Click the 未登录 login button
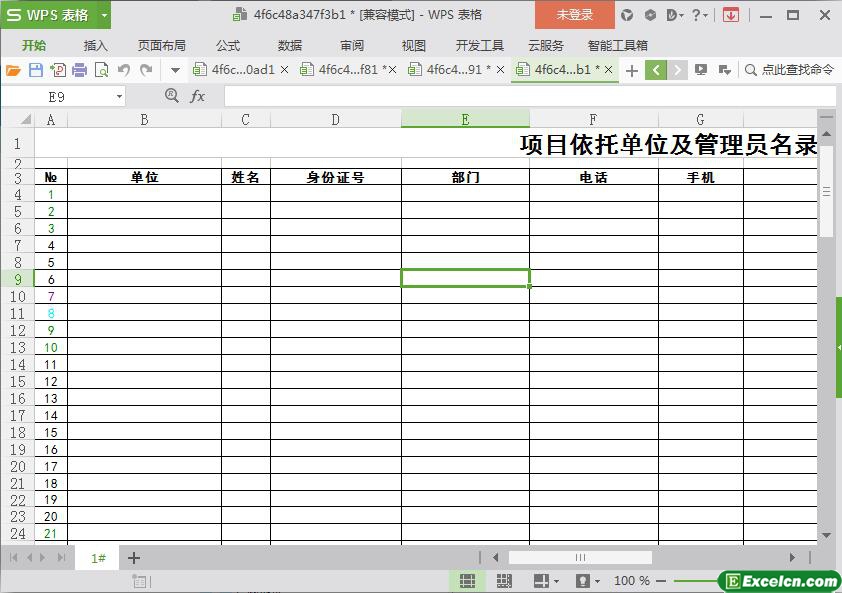The width and height of the screenshot is (842, 593). tap(575, 15)
